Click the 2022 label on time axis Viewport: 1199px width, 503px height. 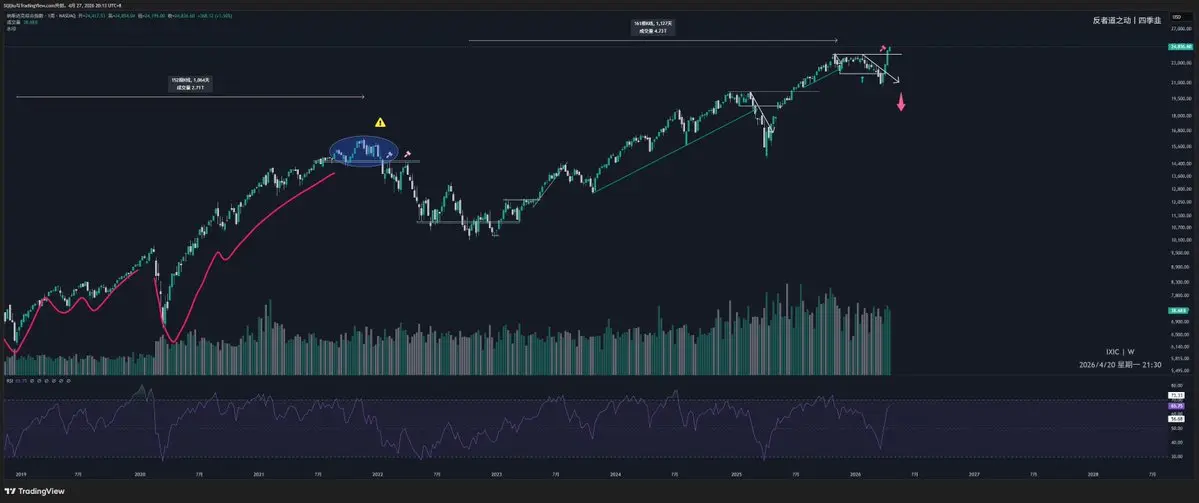click(x=378, y=474)
